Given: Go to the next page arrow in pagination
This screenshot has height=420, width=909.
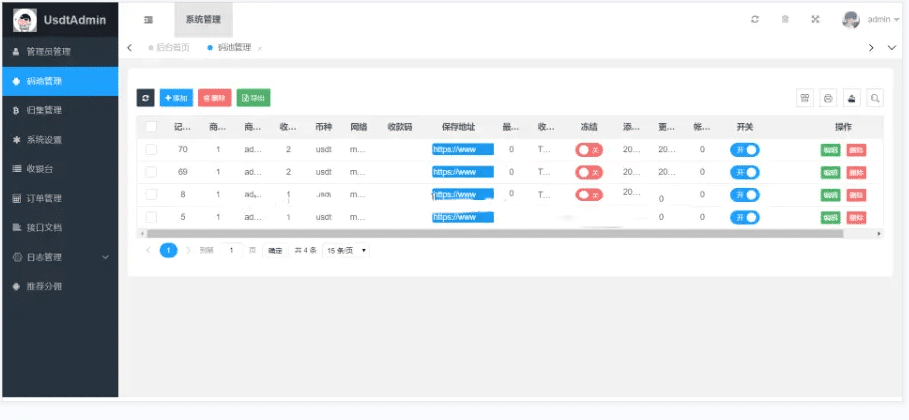Looking at the screenshot, I should coord(188,251).
